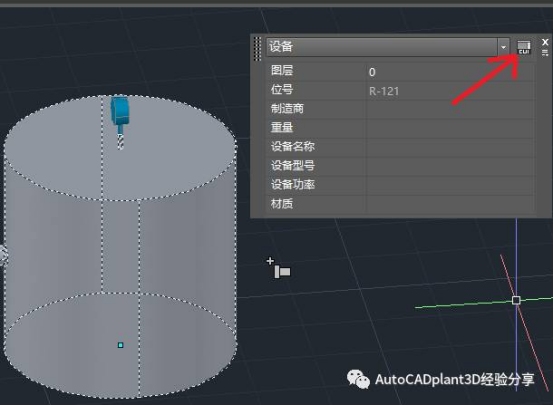Image resolution: width=554 pixels, height=406 pixels.
Task: Click the cyan grip at the cylinder base
Action: pos(120,345)
